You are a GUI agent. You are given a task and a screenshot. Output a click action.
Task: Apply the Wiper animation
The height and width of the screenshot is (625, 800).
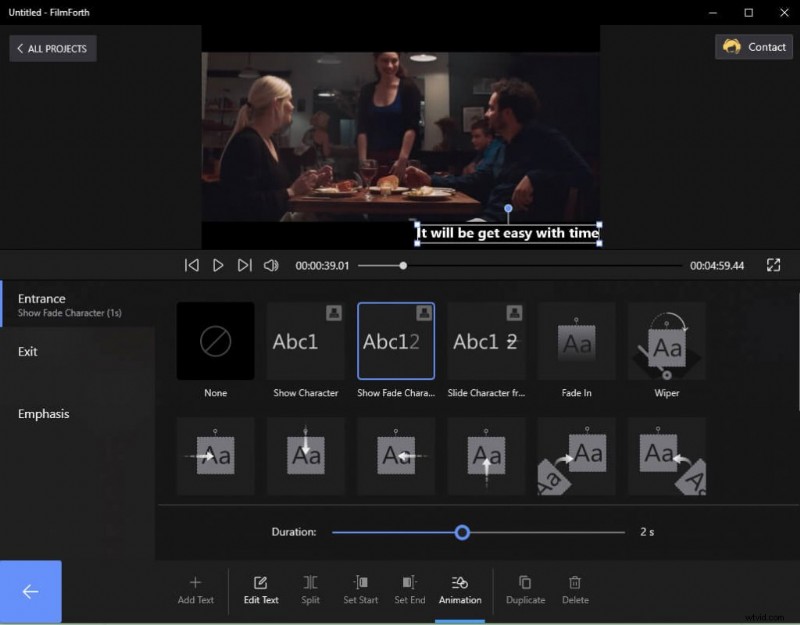coord(666,340)
